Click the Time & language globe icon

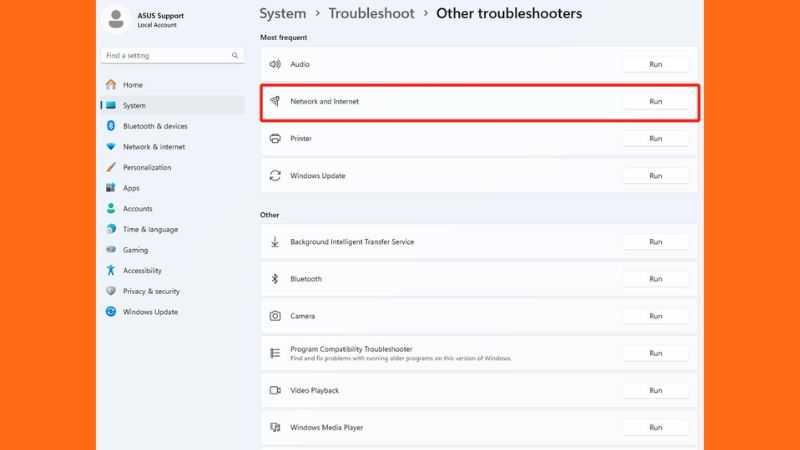(x=111, y=229)
